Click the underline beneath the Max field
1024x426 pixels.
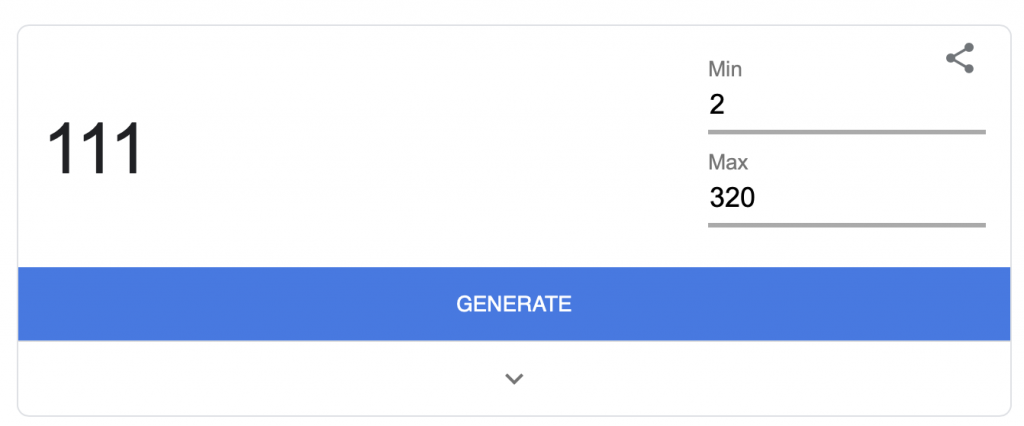[846, 225]
